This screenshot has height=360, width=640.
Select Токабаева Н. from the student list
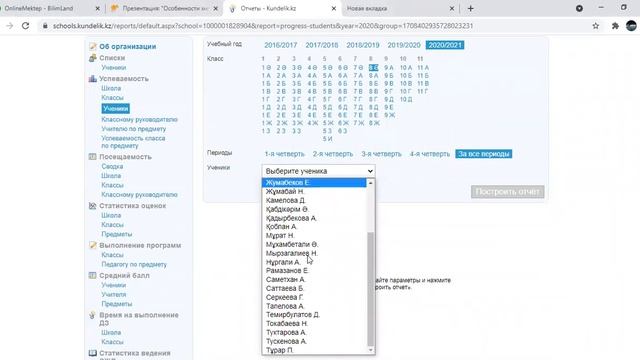point(314,323)
